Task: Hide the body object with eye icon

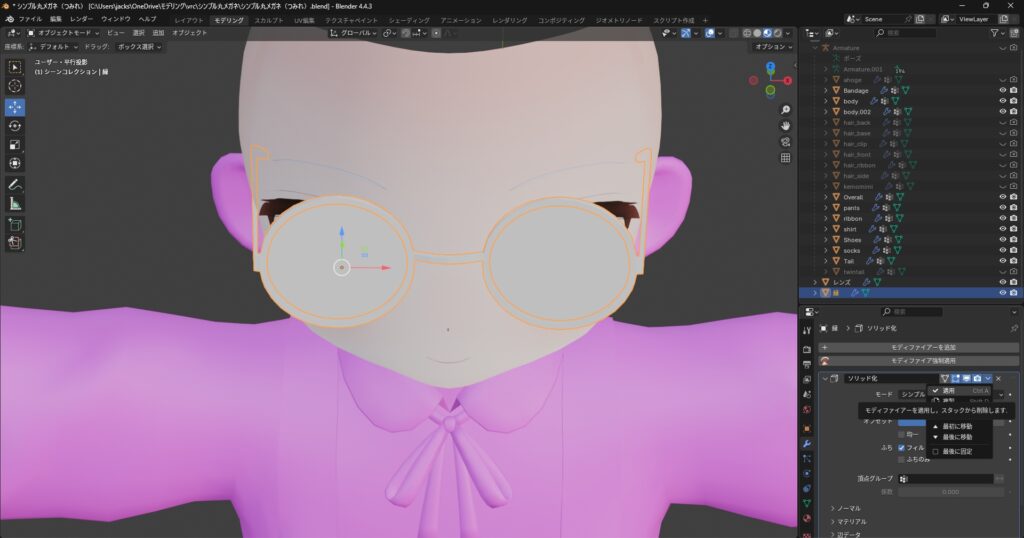Action: click(x=1002, y=101)
